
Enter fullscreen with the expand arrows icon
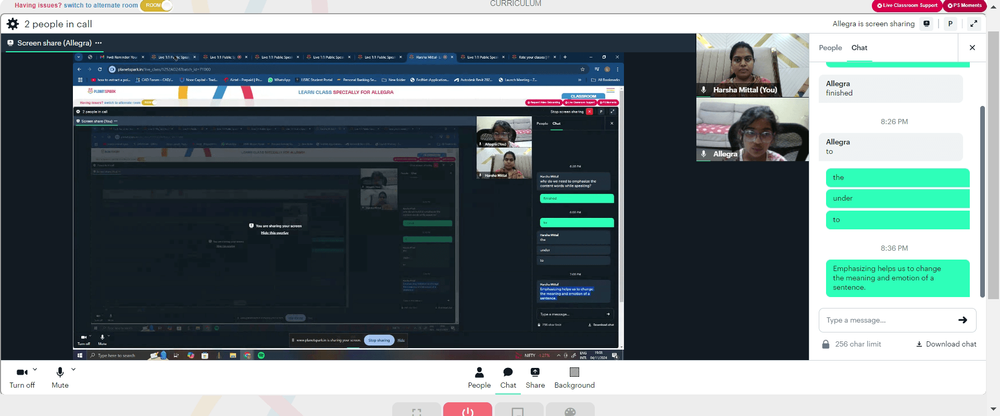coord(974,24)
